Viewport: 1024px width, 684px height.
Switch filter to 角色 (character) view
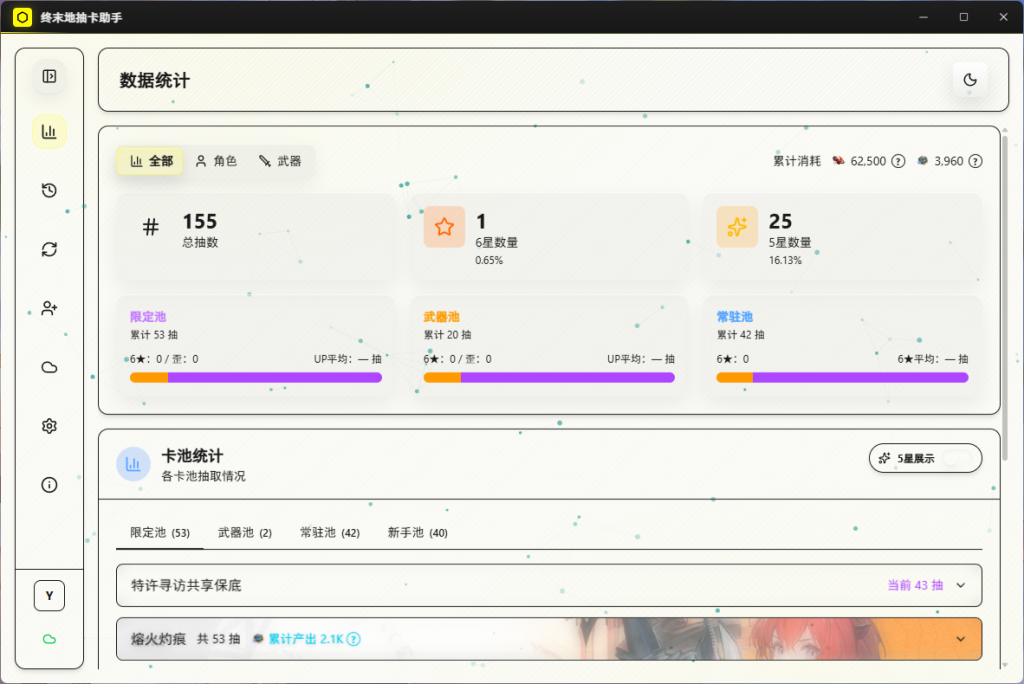(216, 160)
